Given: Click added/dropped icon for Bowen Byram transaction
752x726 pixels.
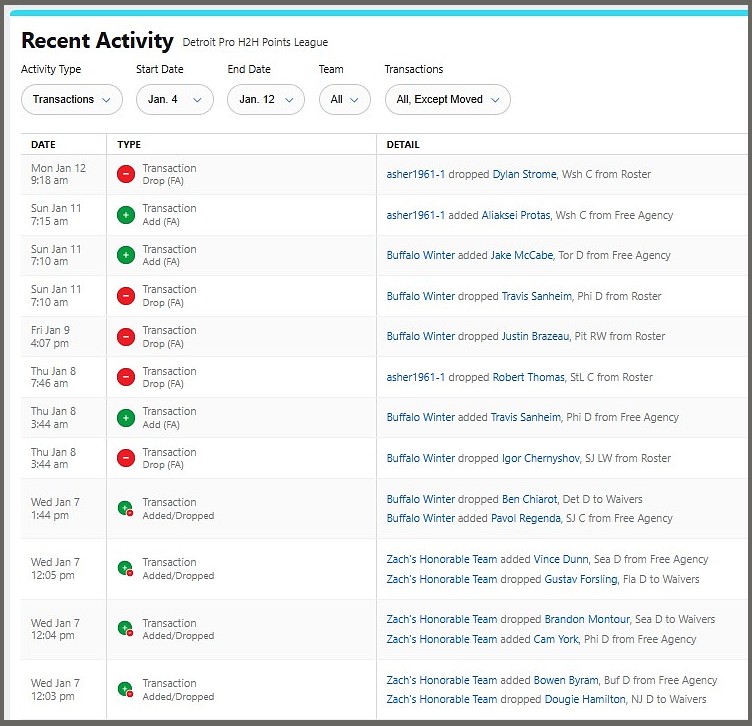Looking at the screenshot, I should [126, 689].
